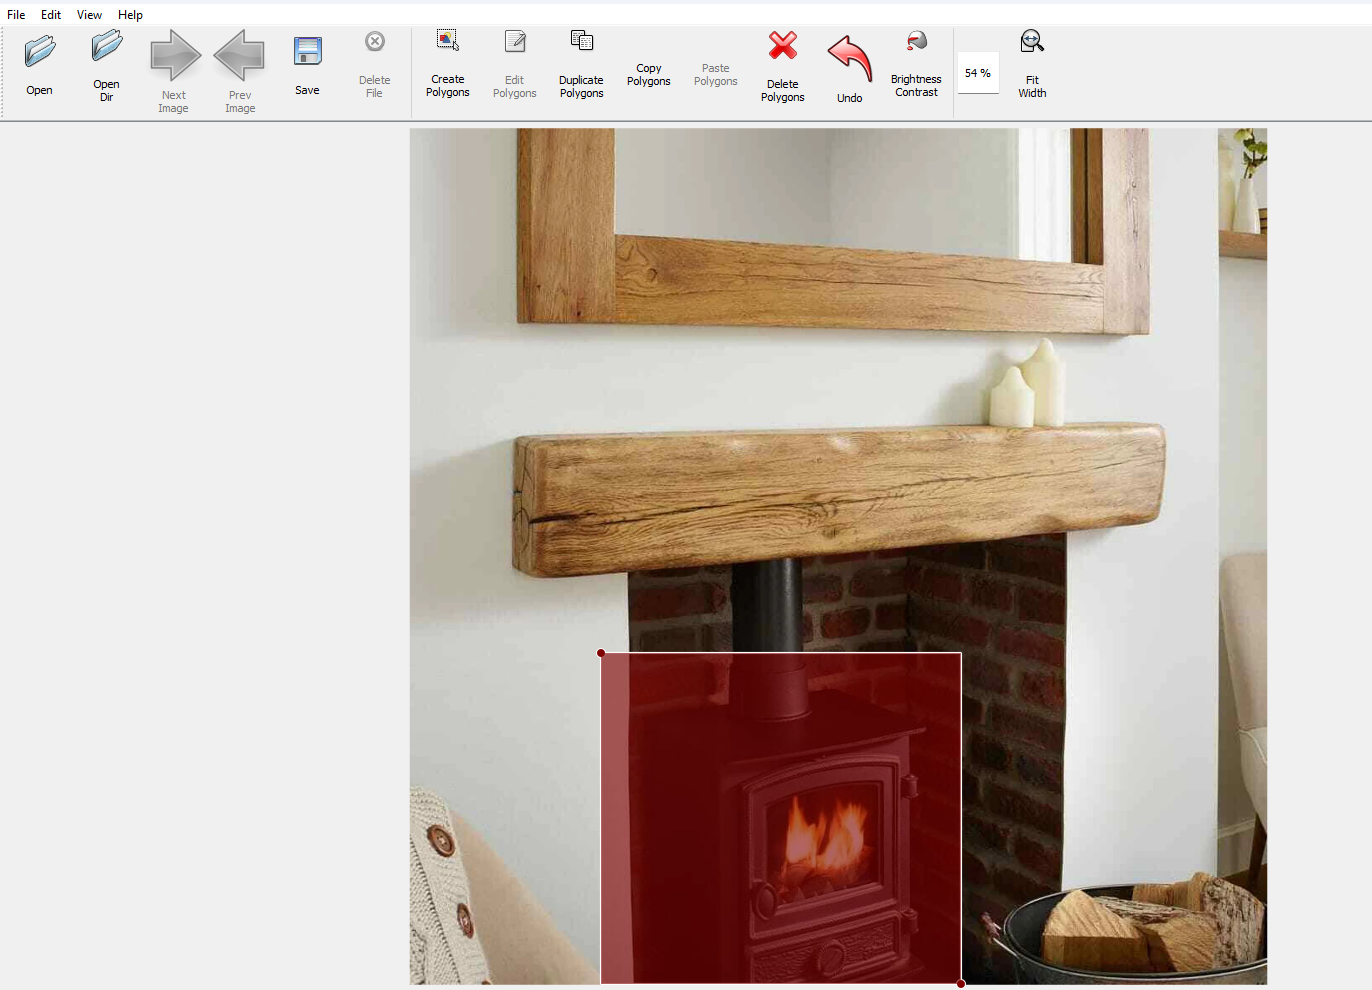Delete Polygons with the red X
The width and height of the screenshot is (1372, 990).
(x=782, y=47)
